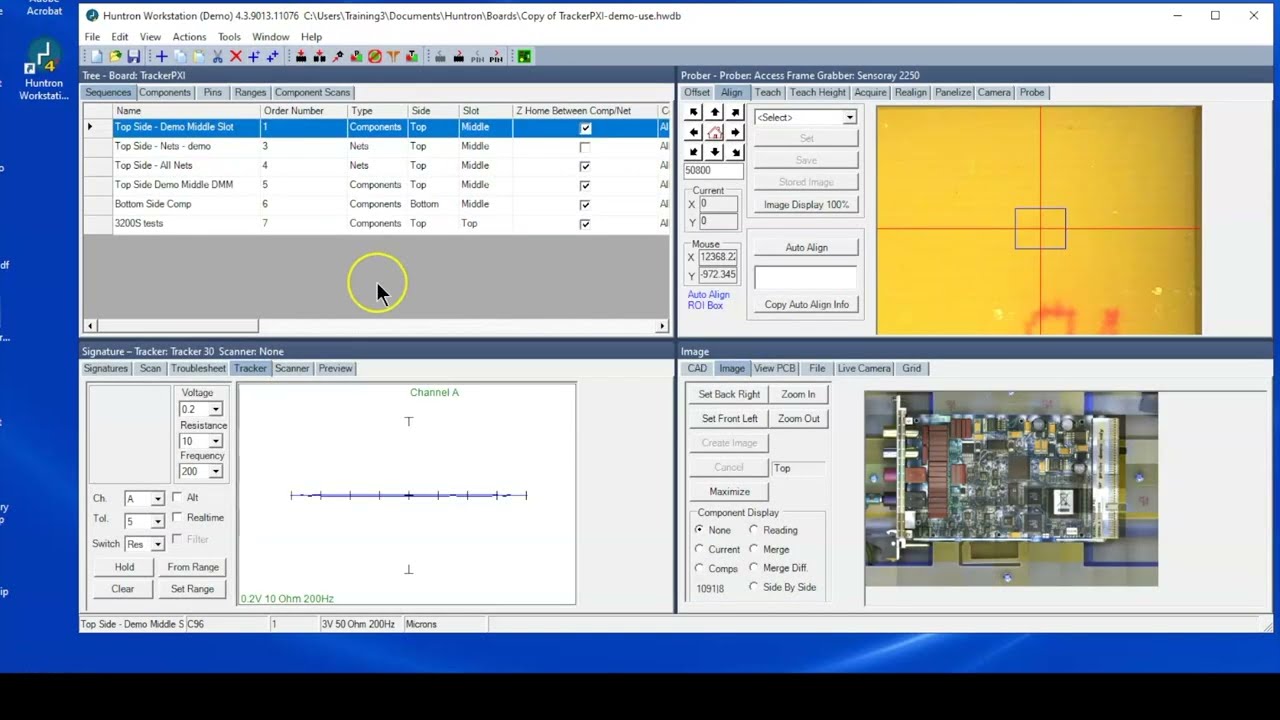Select the Reading radio button
1280x720 pixels.
tap(754, 530)
